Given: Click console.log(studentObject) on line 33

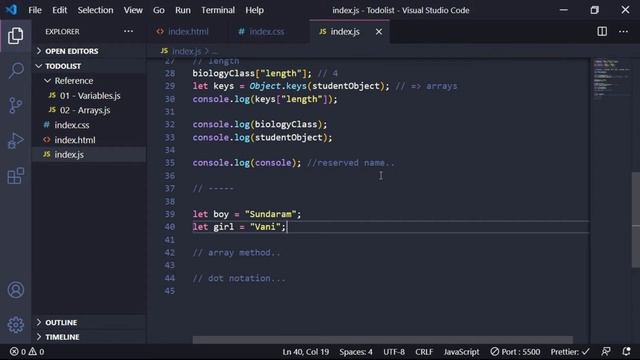Looking at the screenshot, I should coord(262,137).
